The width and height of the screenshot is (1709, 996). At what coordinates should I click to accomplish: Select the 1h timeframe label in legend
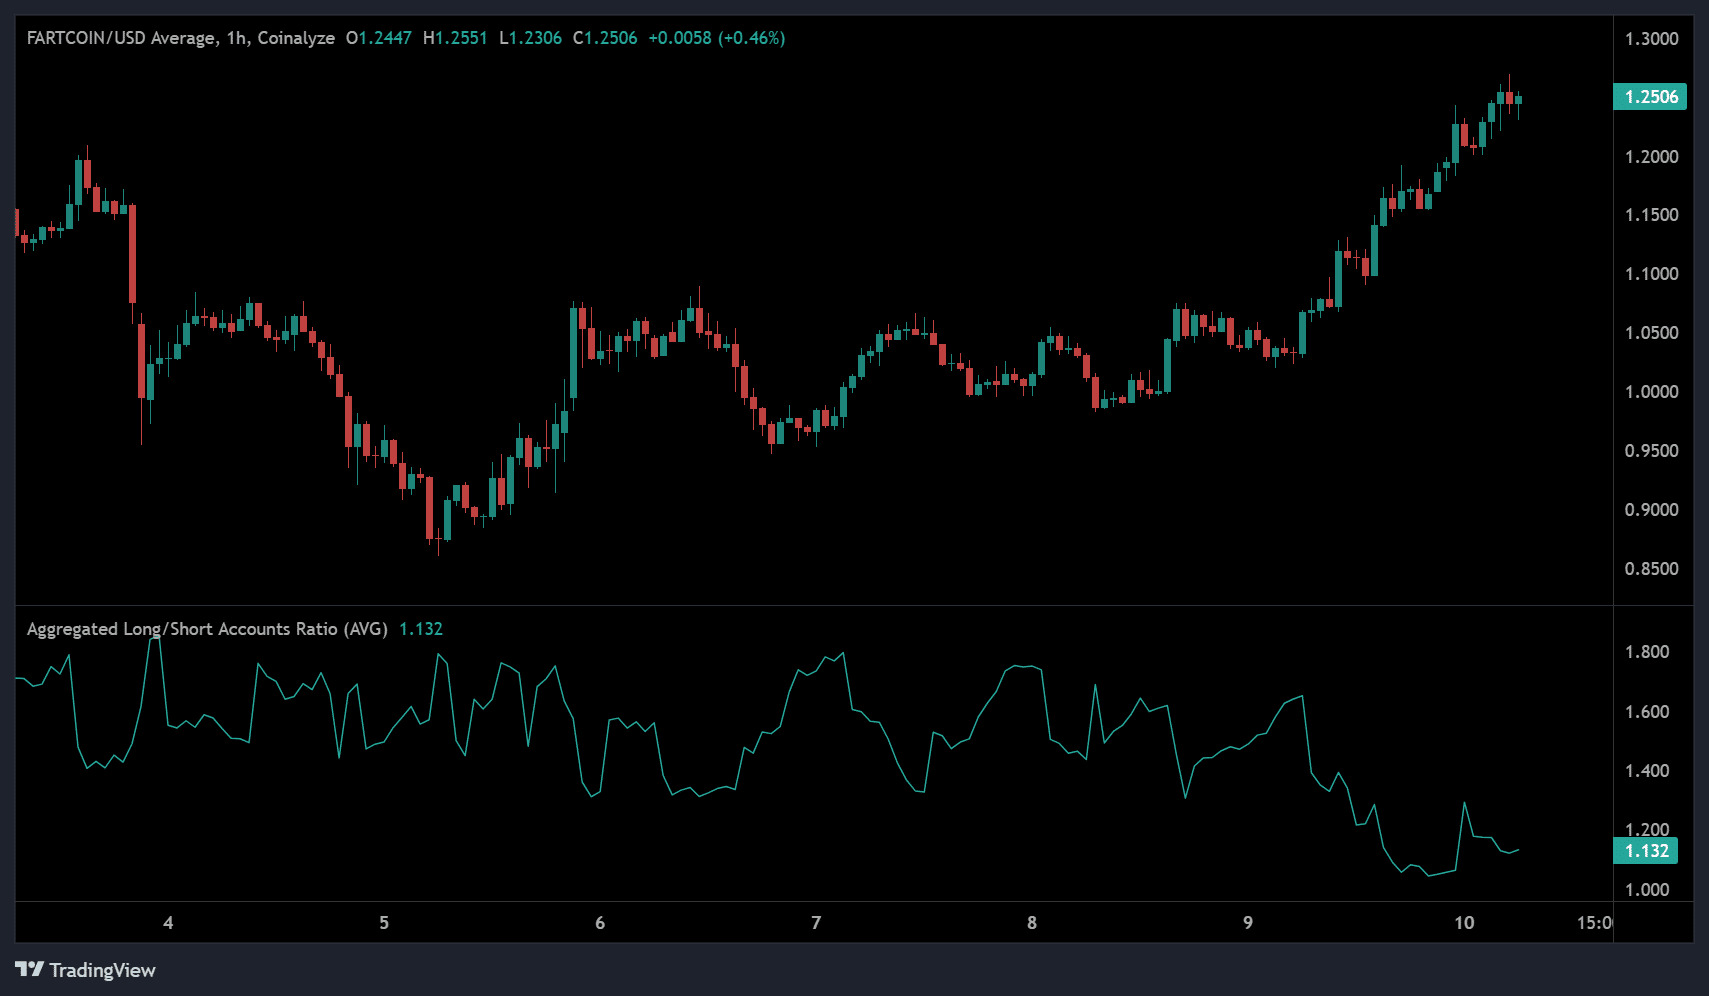click(236, 38)
